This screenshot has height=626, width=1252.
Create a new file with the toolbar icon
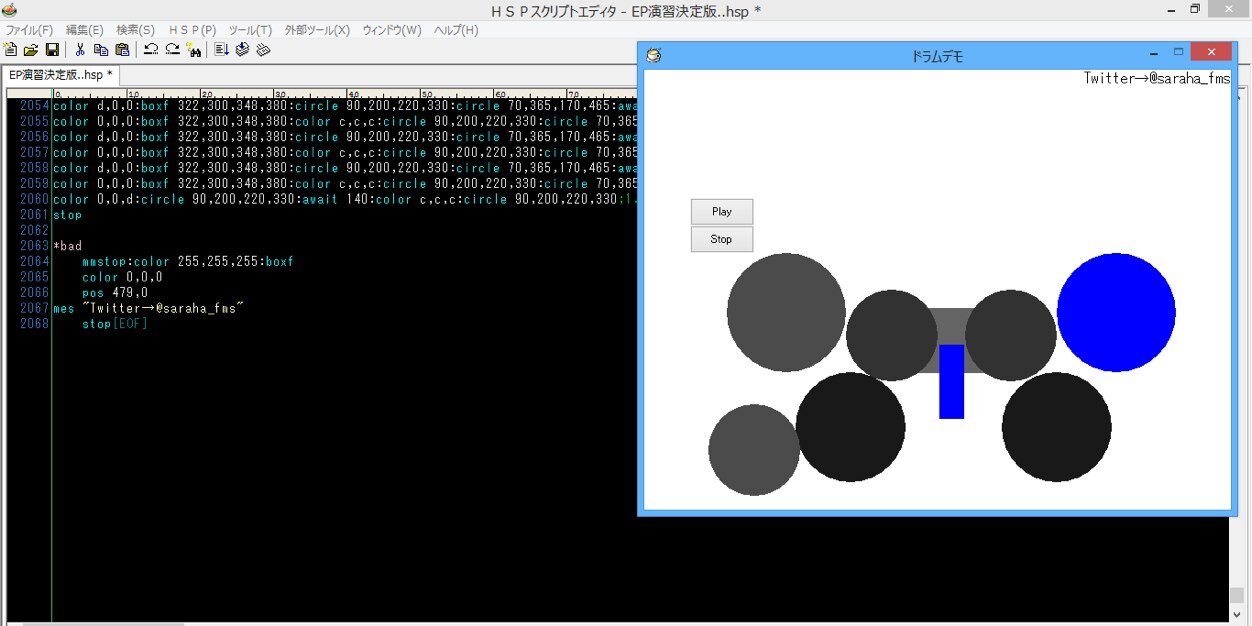(11, 49)
